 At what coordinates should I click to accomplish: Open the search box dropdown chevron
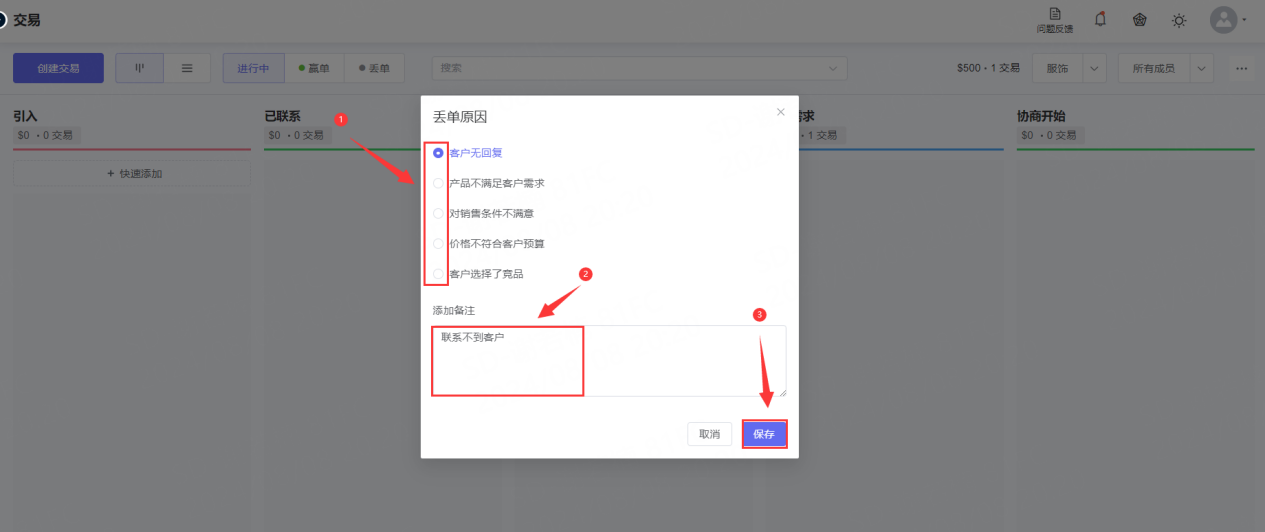coord(832,68)
